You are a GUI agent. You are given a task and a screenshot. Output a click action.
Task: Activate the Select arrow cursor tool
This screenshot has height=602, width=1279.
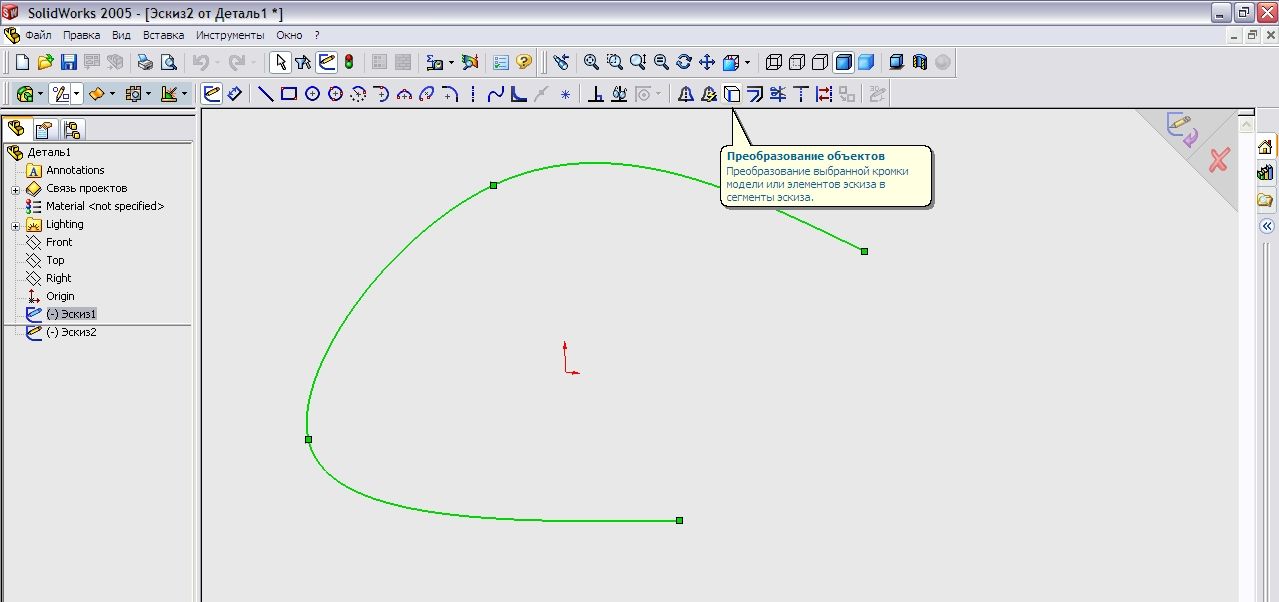pos(280,62)
